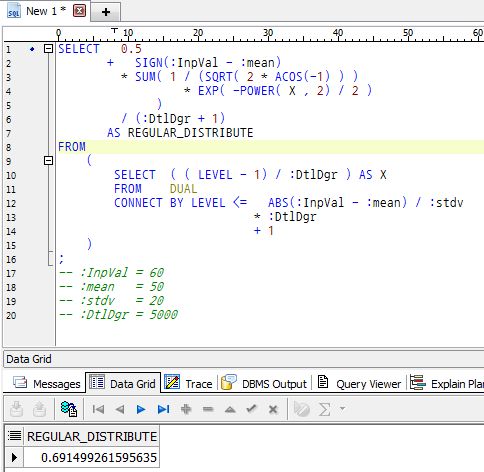This screenshot has width=484, height=472.
Task: Click the comment ':InpVal = 60'
Action: [x=122, y=273]
